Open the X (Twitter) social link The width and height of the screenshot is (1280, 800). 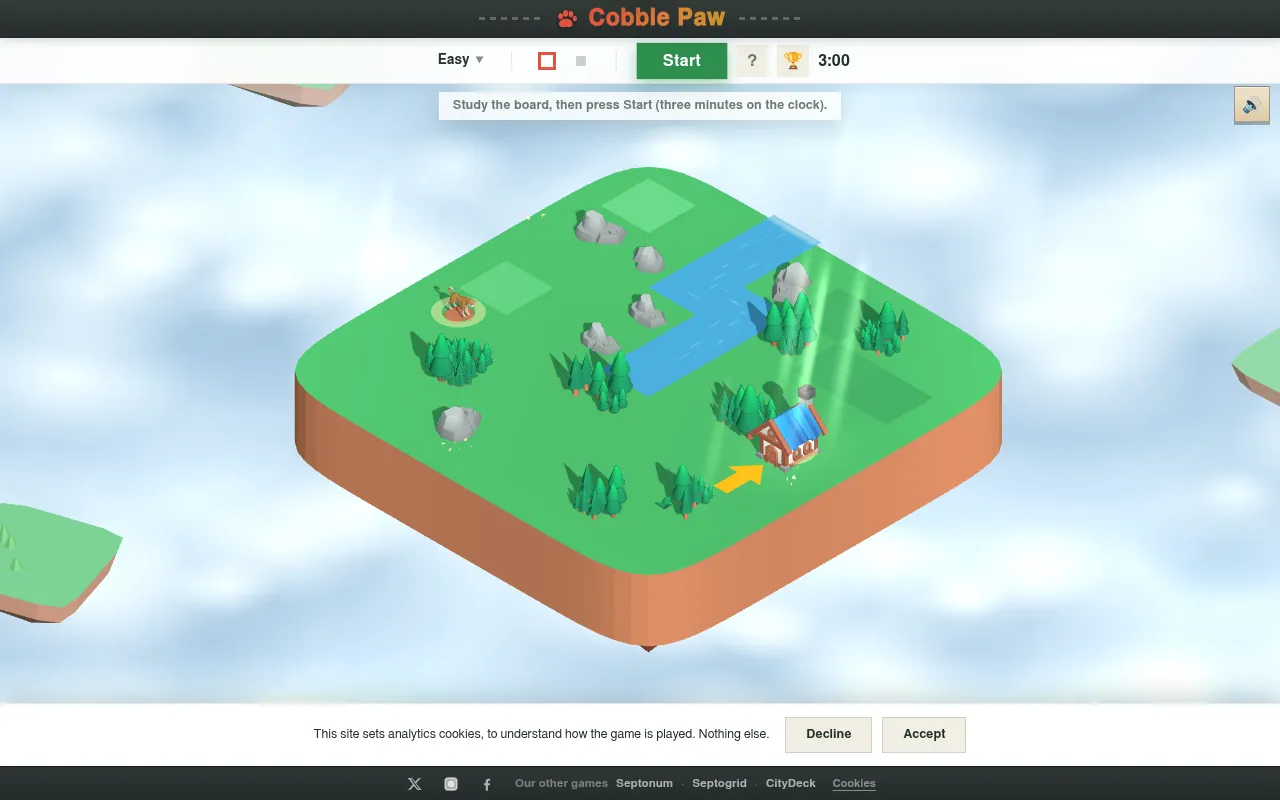[x=415, y=784]
